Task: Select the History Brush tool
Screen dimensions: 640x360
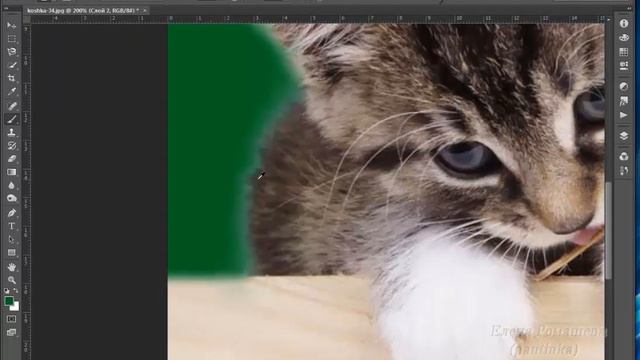Action: pos(11,146)
